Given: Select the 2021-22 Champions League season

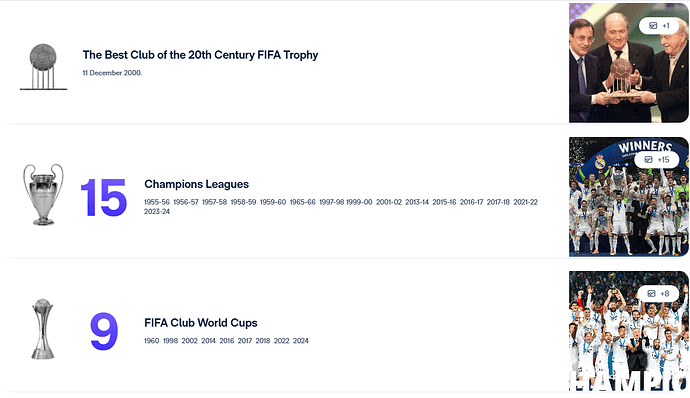Looking at the screenshot, I should click(525, 202).
